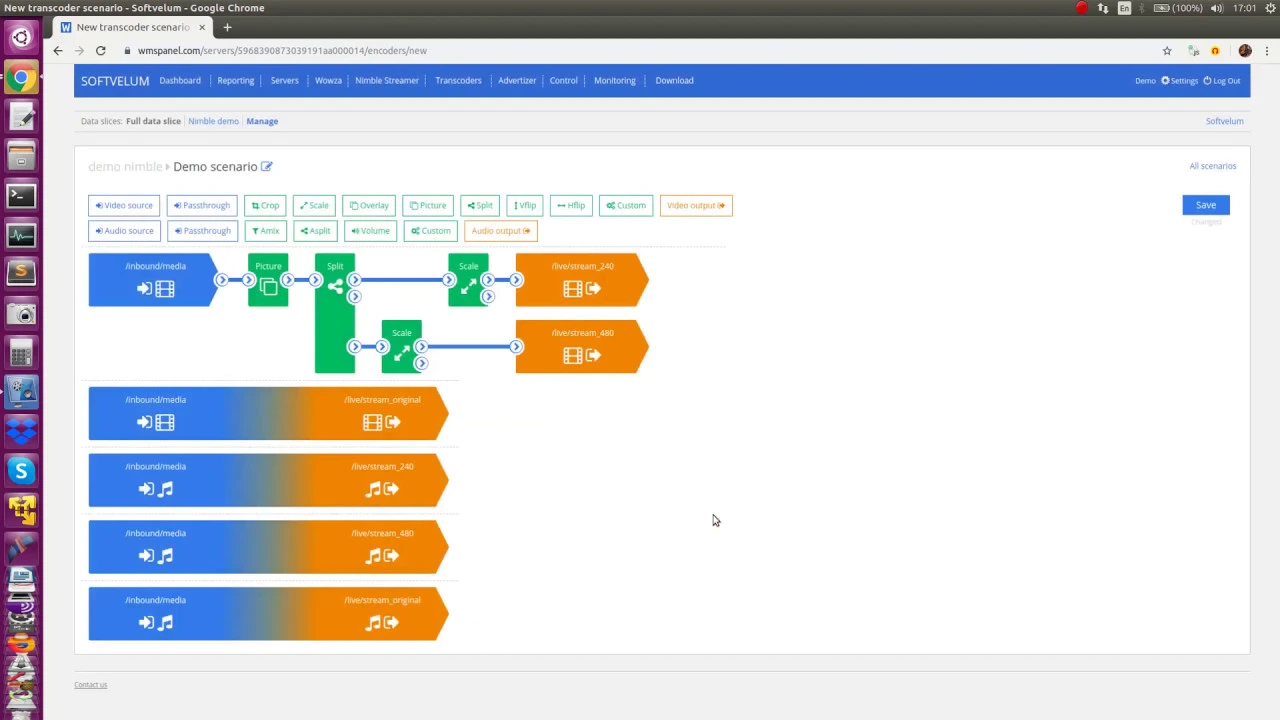Add a Vflip filter
This screenshot has width=1280, height=720.
point(525,205)
